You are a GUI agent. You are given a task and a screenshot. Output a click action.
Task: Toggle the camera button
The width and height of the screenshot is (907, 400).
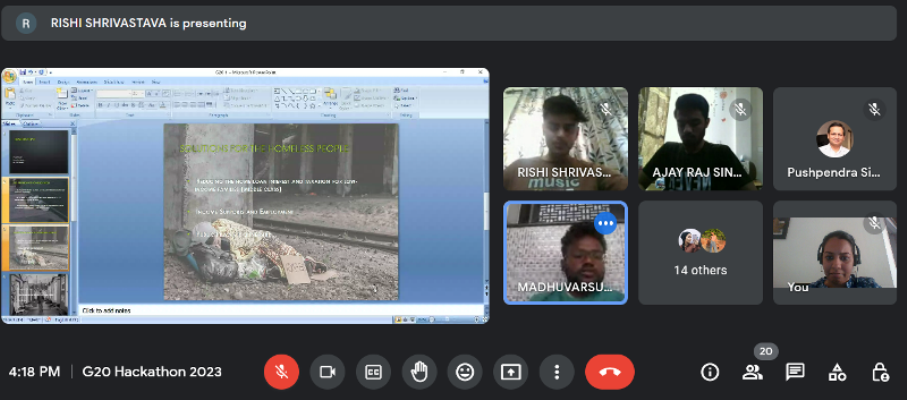point(326,371)
